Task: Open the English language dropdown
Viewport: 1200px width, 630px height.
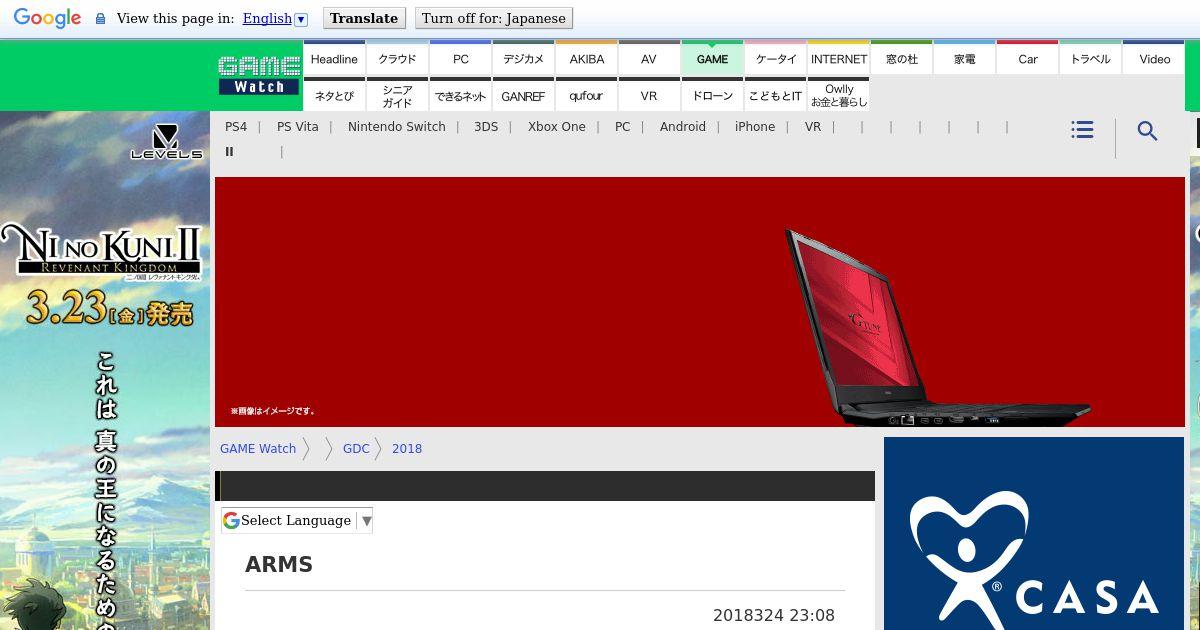Action: tap(275, 18)
